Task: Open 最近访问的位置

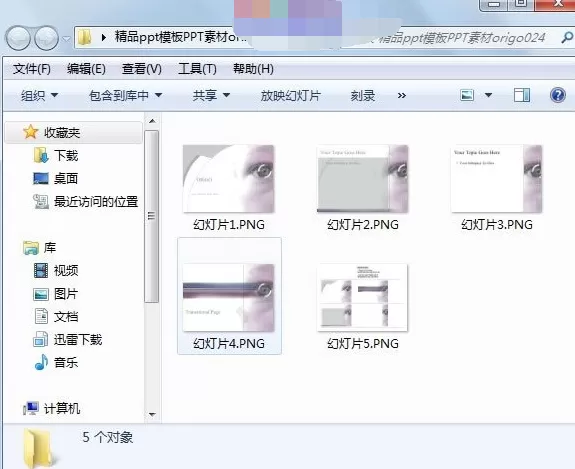Action: [96, 202]
